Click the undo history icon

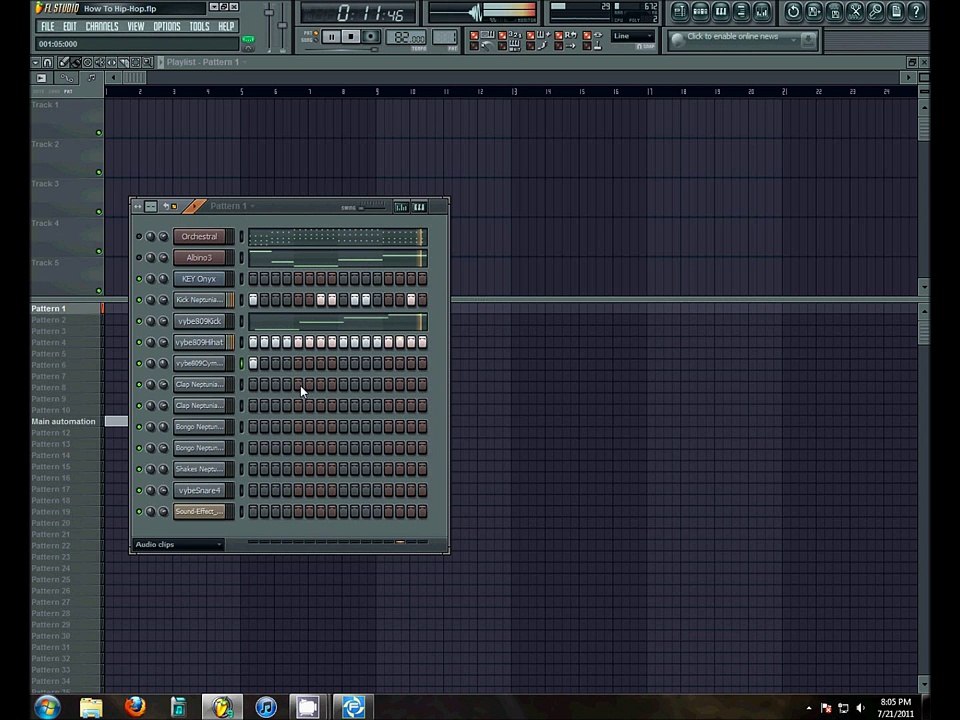click(x=793, y=11)
